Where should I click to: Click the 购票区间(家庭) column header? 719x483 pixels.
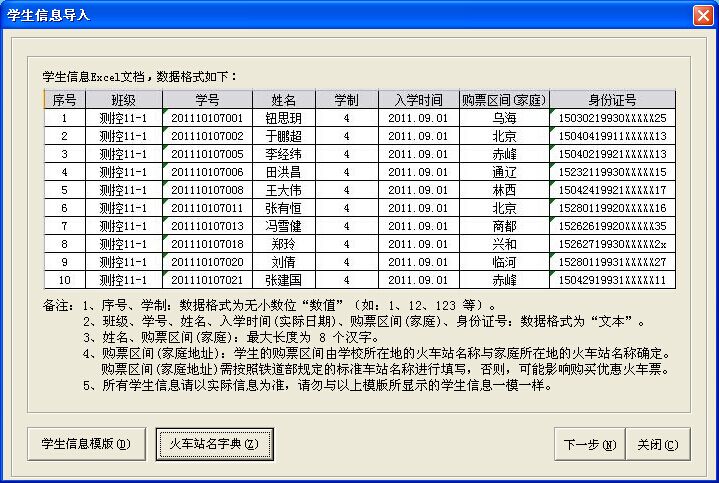click(x=504, y=100)
